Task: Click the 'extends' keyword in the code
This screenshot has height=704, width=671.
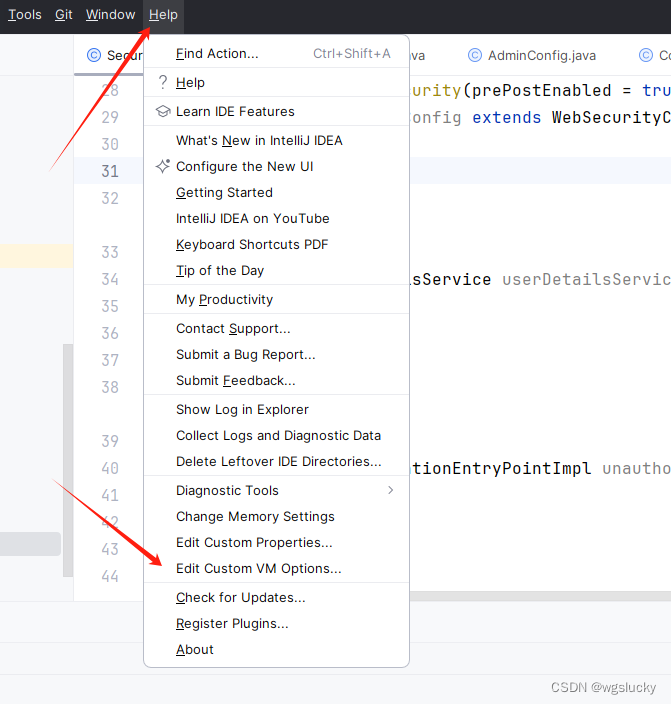Action: tap(507, 118)
